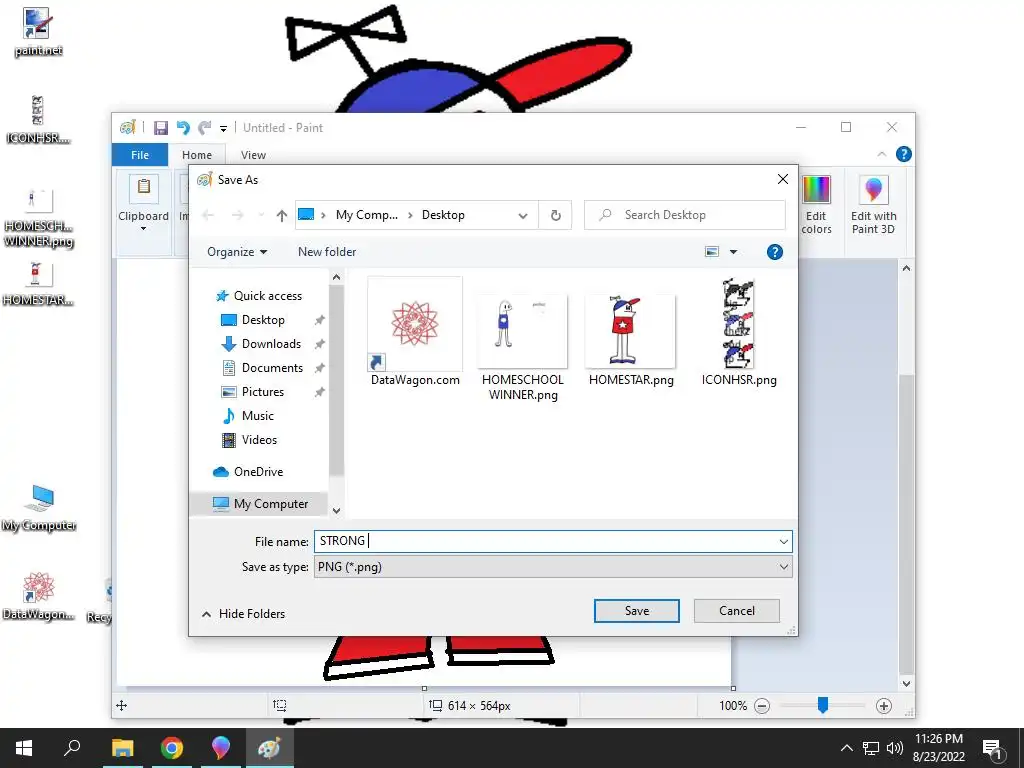Click the Paint zoom slider handle
The width and height of the screenshot is (1024, 768).
(823, 705)
